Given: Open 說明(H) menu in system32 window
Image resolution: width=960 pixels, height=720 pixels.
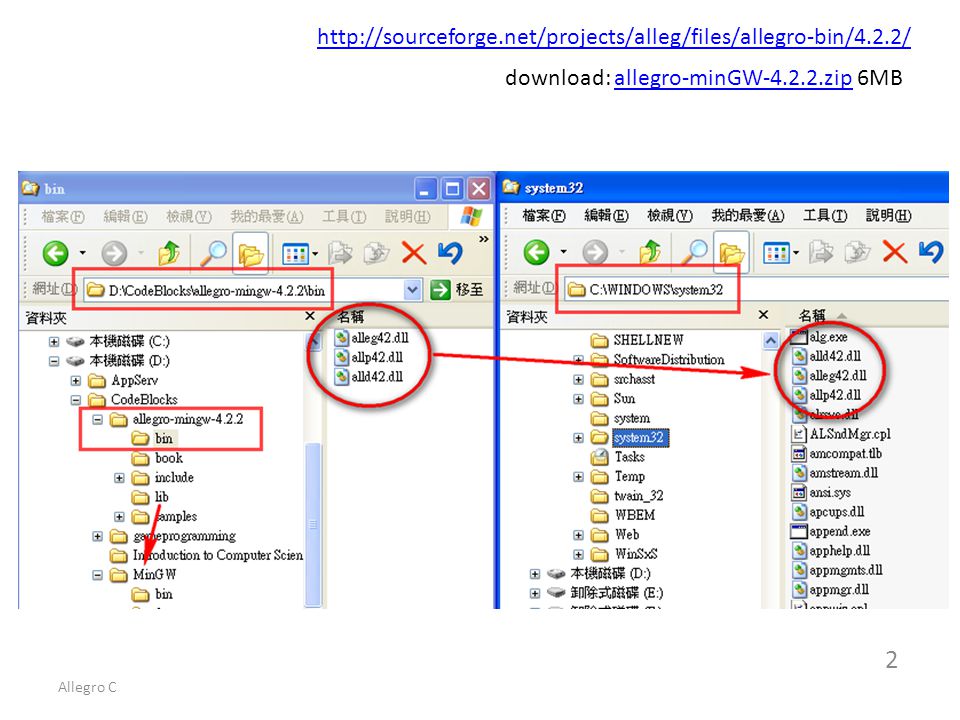Looking at the screenshot, I should 888,216.
